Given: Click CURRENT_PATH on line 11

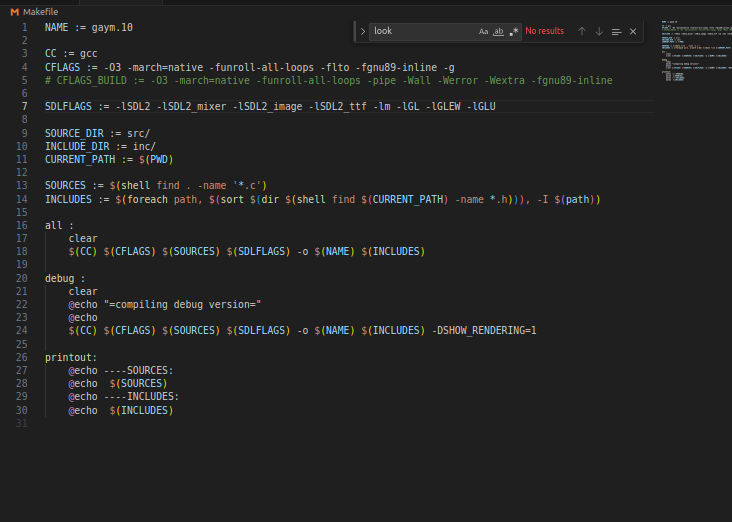Looking at the screenshot, I should point(80,160).
